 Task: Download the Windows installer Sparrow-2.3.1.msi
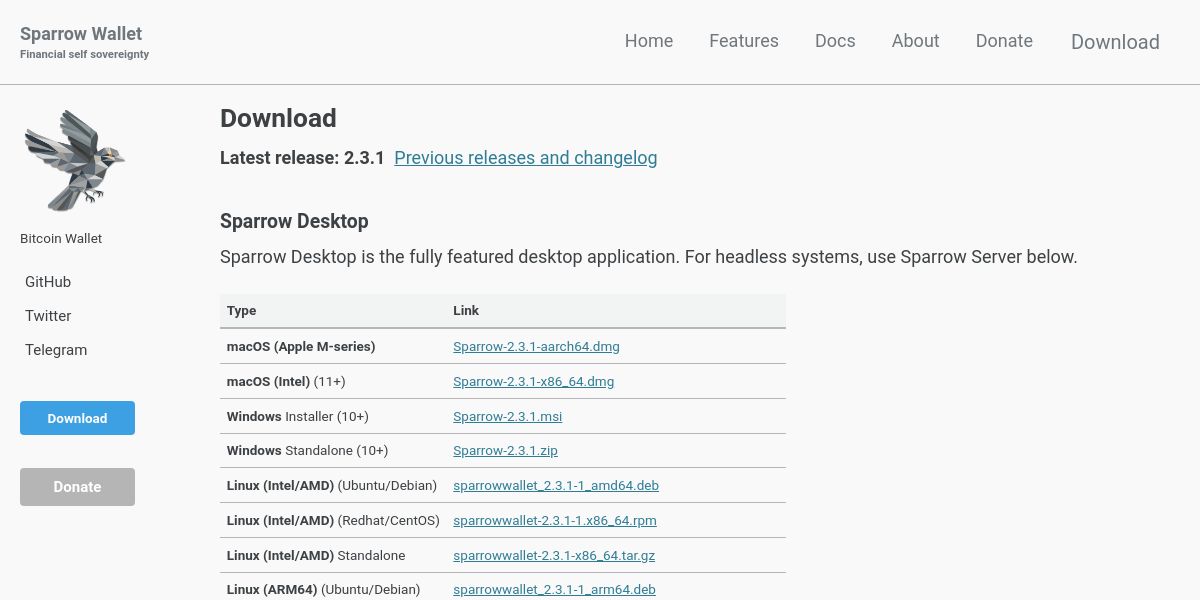(x=508, y=416)
